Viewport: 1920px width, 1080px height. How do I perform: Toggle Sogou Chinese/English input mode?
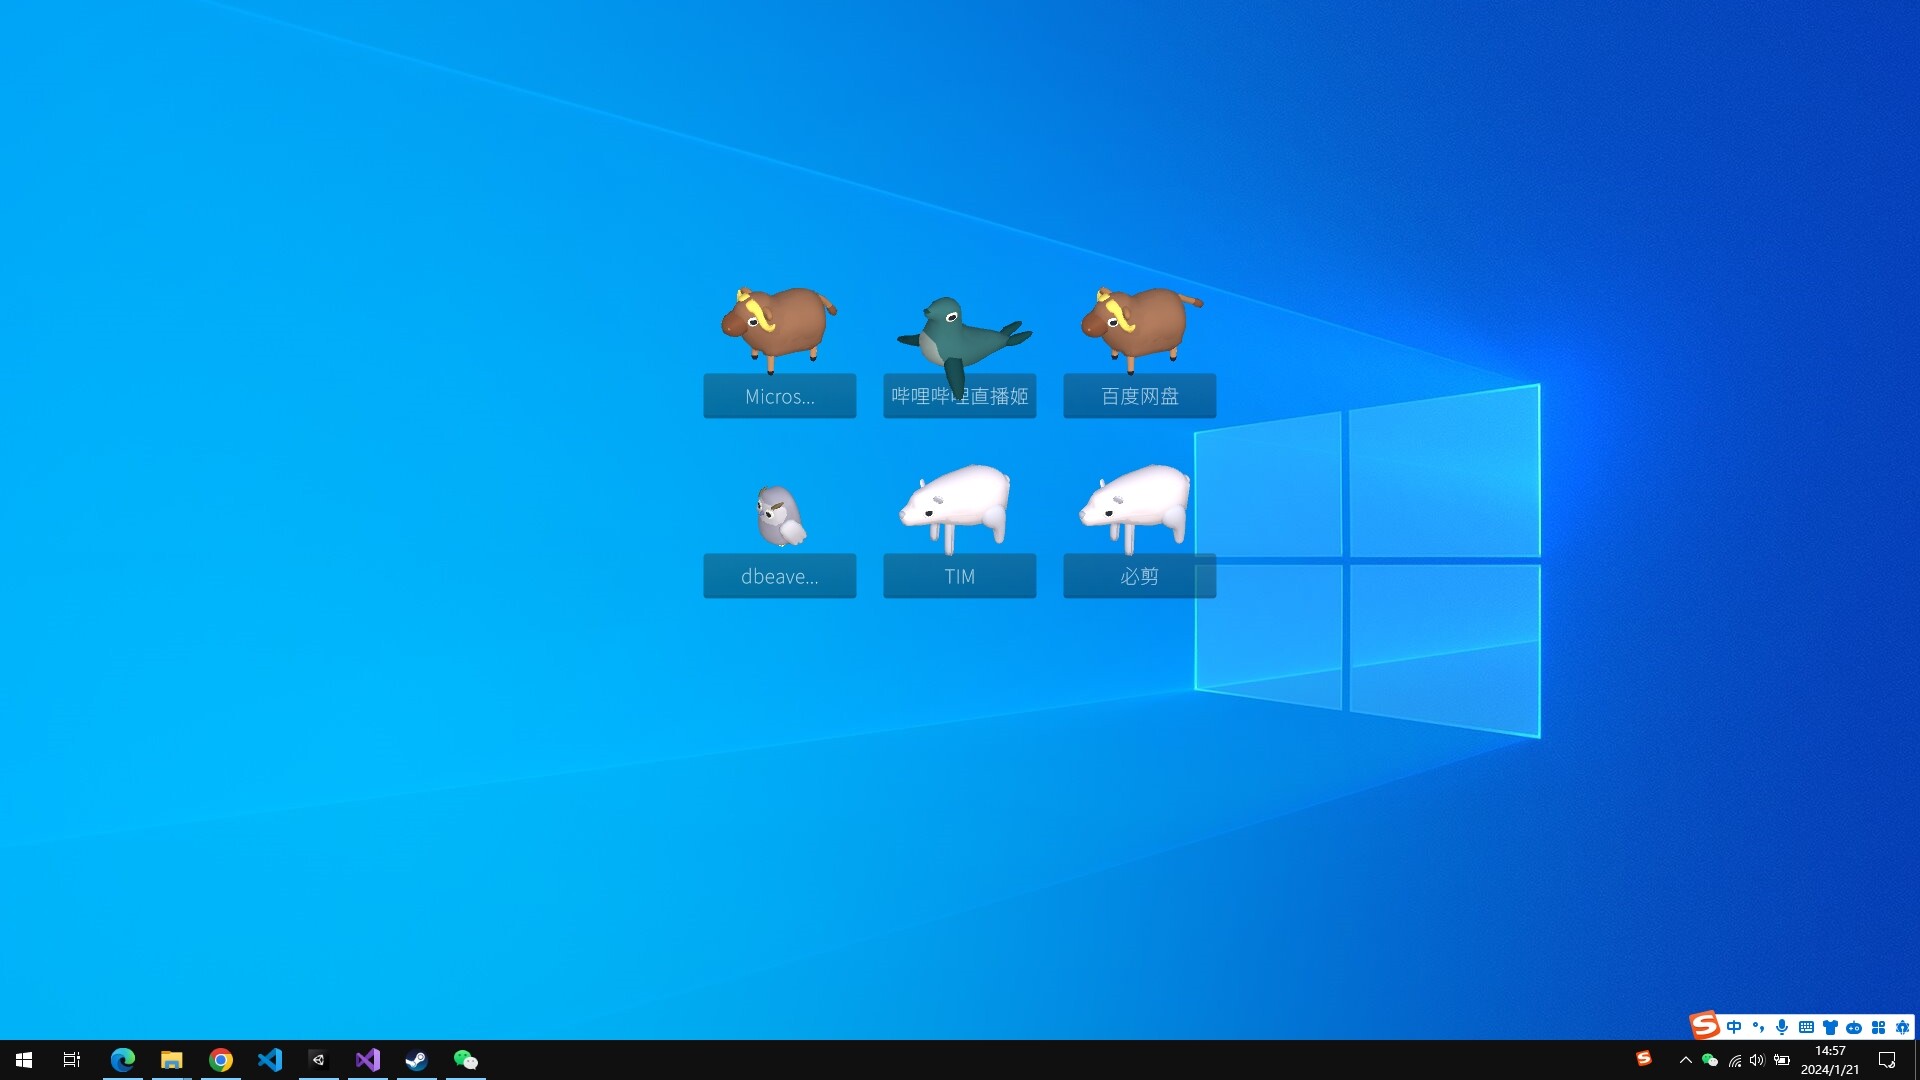coord(1735,1027)
